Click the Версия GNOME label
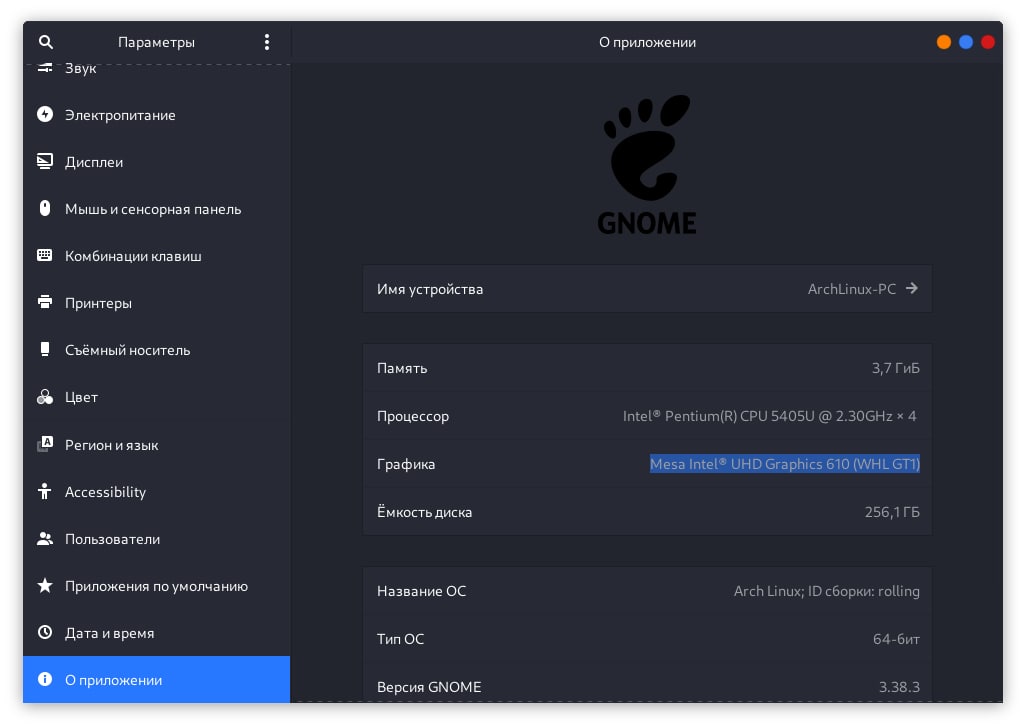The height and width of the screenshot is (728, 1026). pyautogui.click(x=429, y=687)
